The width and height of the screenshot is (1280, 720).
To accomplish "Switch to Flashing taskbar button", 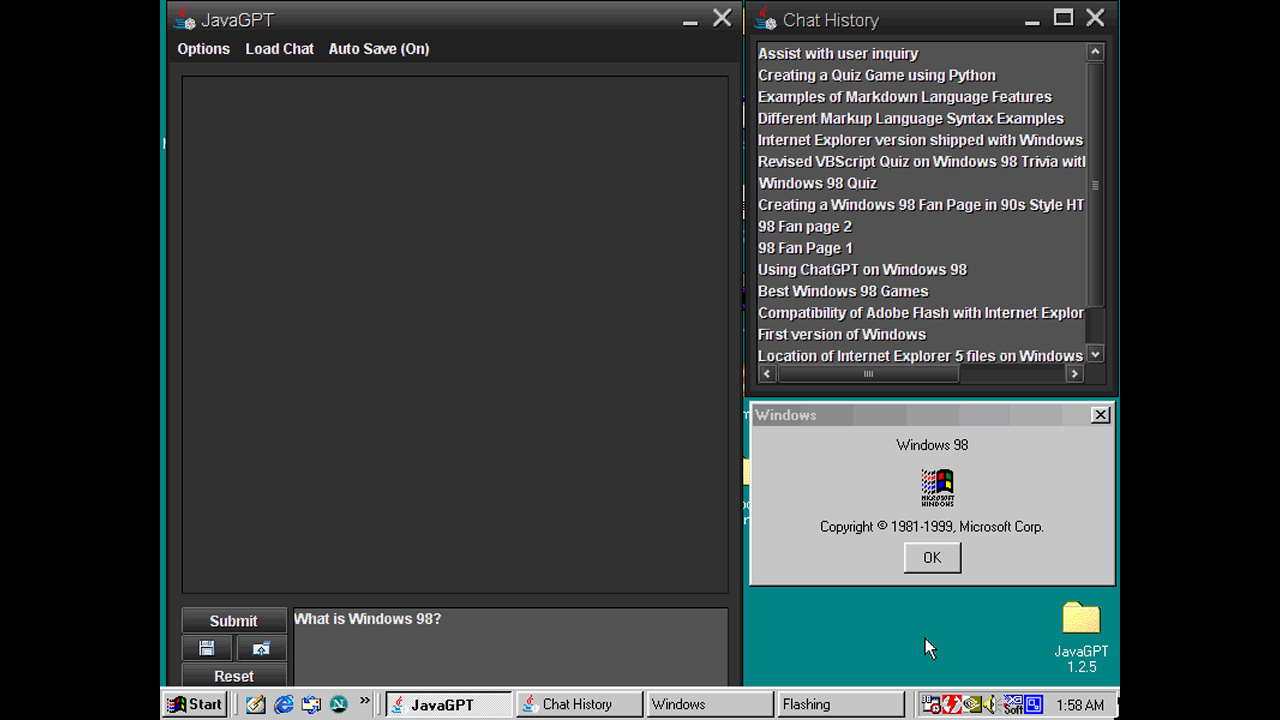I will (841, 704).
